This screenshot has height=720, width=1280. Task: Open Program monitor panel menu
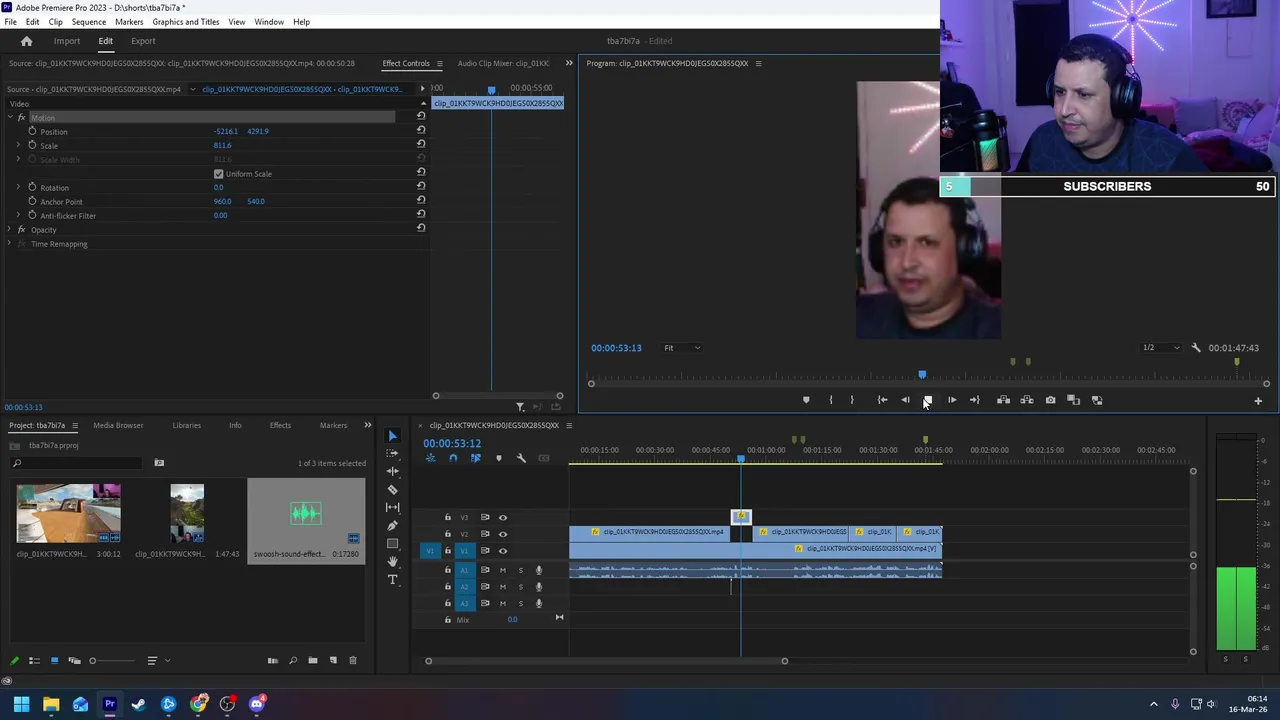758,63
